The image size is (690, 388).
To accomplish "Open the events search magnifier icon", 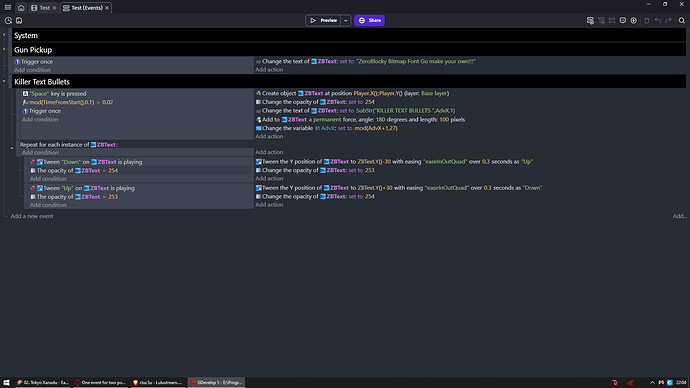I will pos(682,21).
